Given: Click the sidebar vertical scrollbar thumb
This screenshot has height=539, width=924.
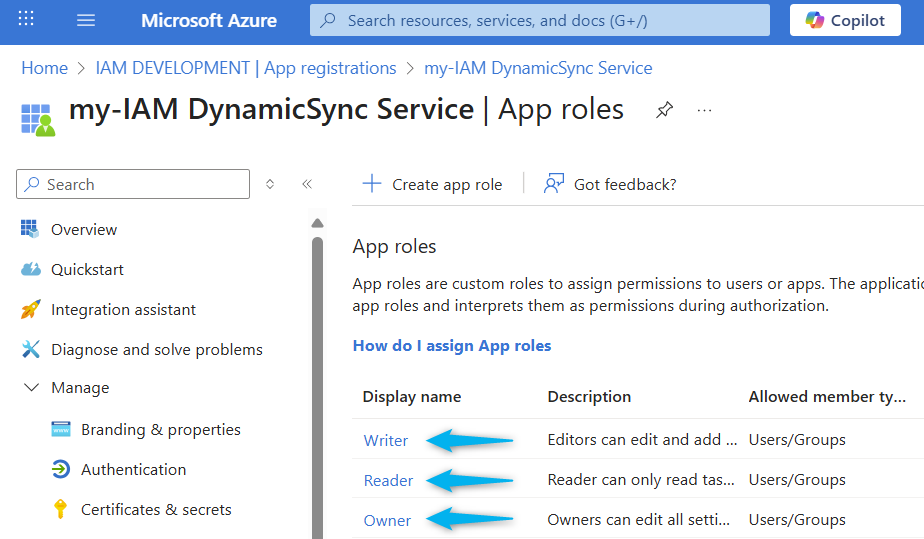Looking at the screenshot, I should [318, 388].
